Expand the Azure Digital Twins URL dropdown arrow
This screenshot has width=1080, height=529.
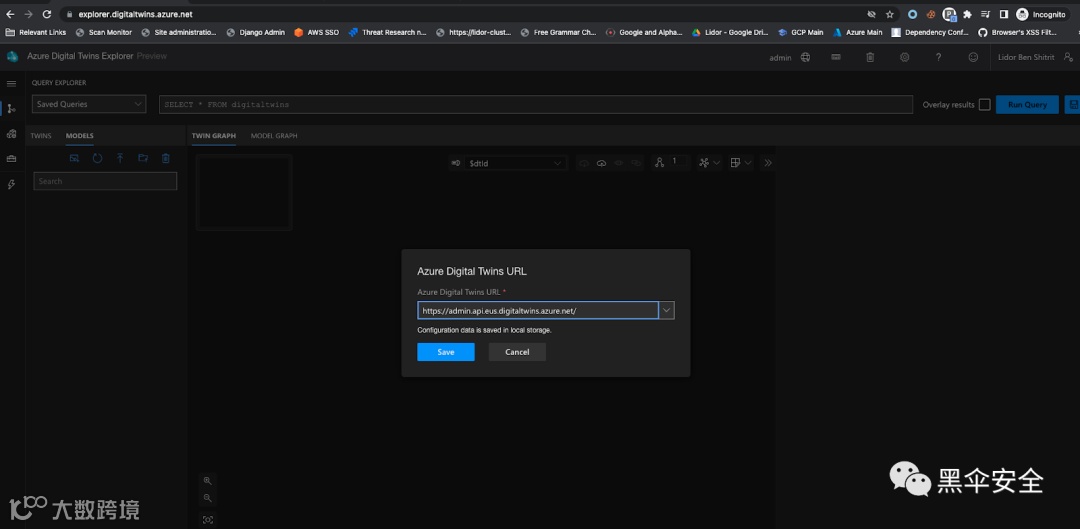pyautogui.click(x=666, y=311)
